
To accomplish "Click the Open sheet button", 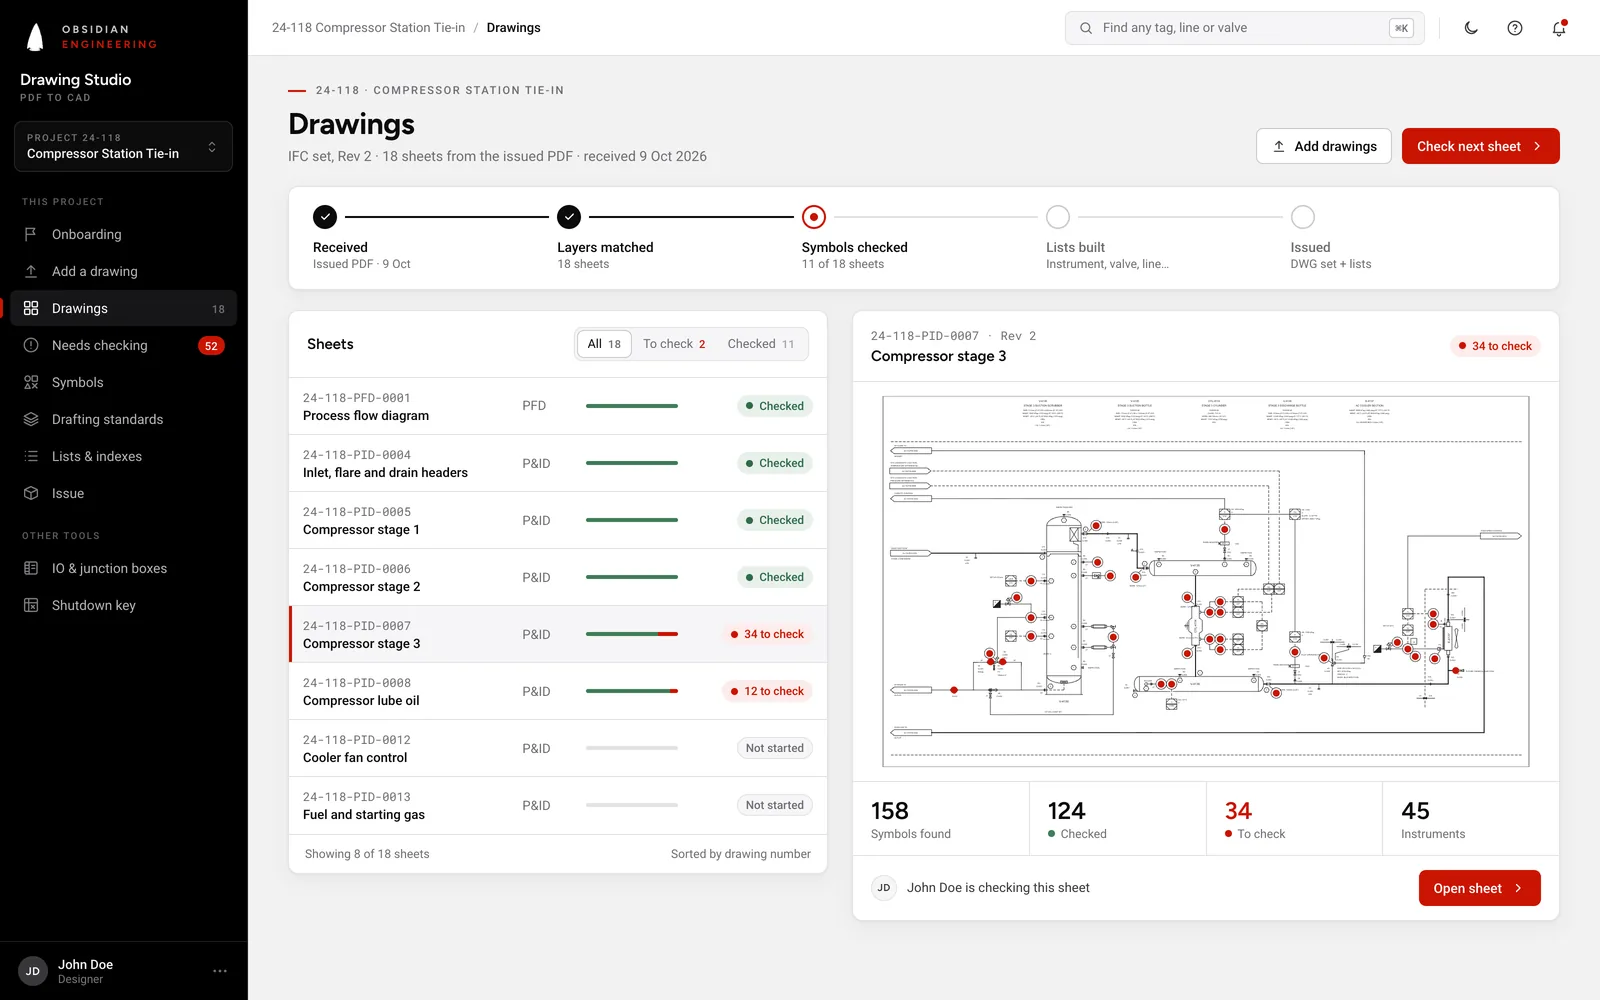I will (x=1480, y=888).
